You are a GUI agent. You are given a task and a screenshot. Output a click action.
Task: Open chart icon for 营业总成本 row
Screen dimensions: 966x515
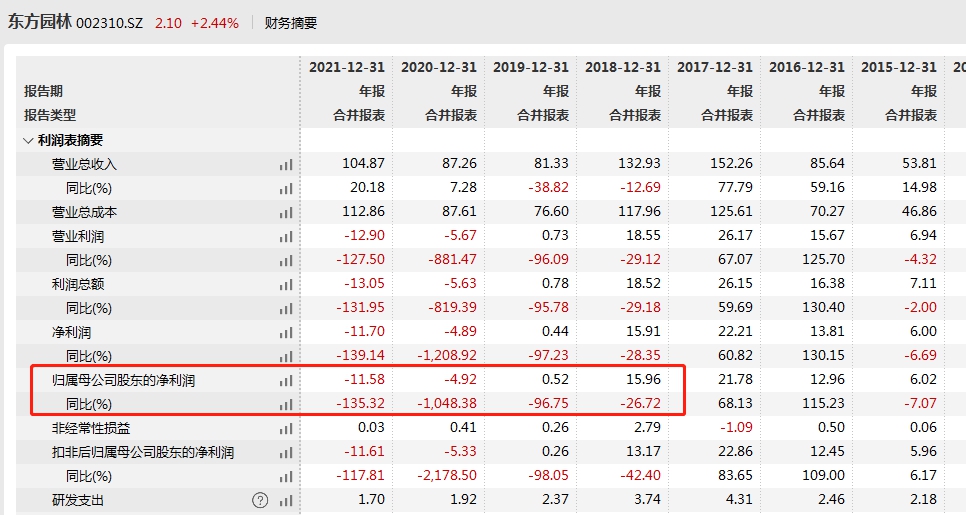285,213
